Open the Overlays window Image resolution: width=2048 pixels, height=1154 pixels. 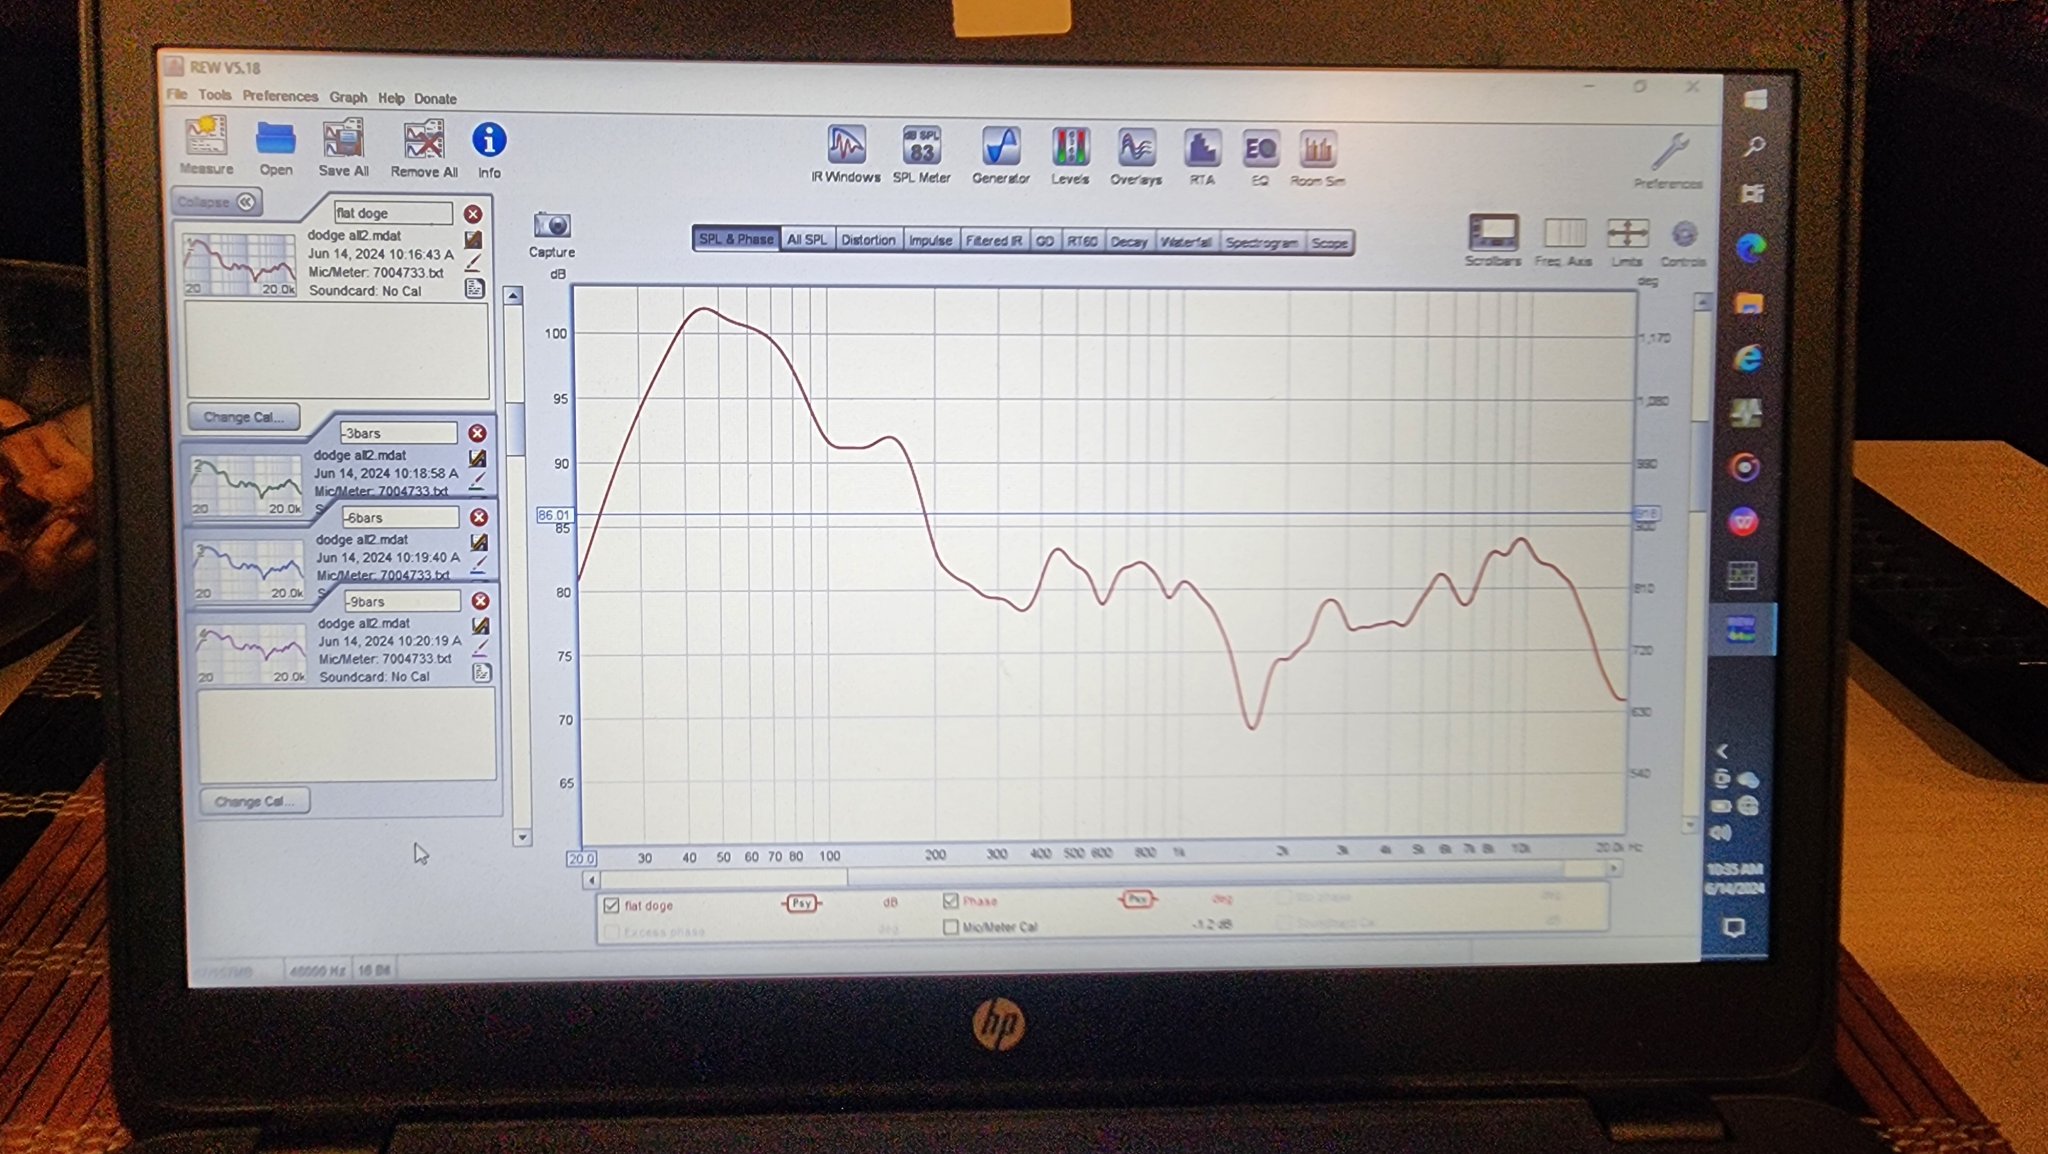coord(1136,149)
